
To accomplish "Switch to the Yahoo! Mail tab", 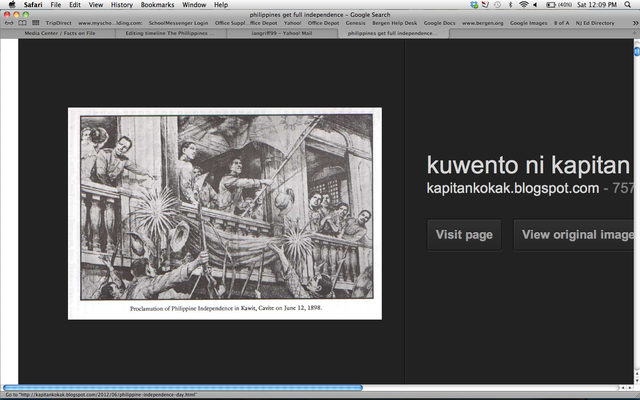I will pyautogui.click(x=282, y=33).
